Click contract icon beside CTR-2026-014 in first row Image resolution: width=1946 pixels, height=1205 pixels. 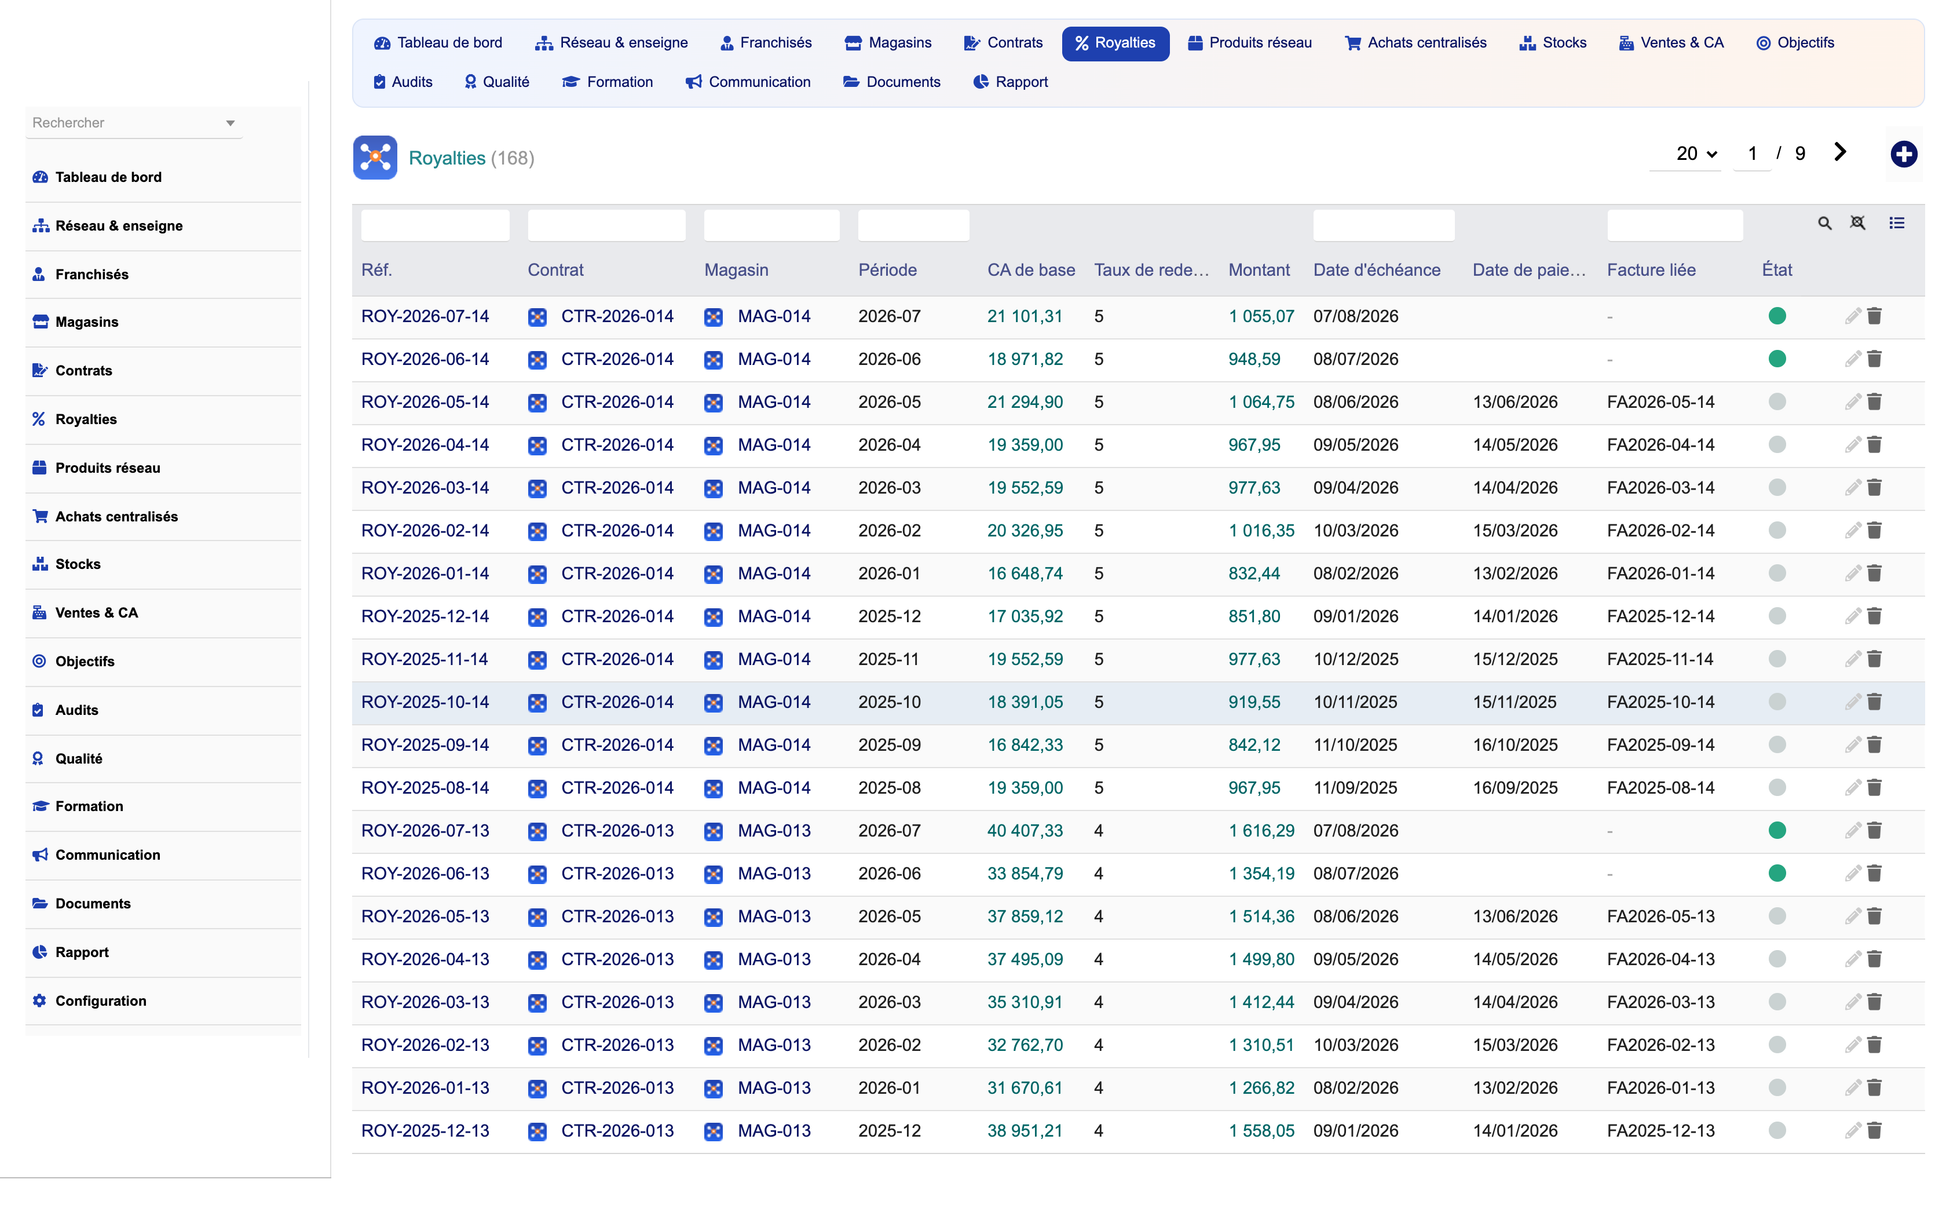click(x=537, y=317)
